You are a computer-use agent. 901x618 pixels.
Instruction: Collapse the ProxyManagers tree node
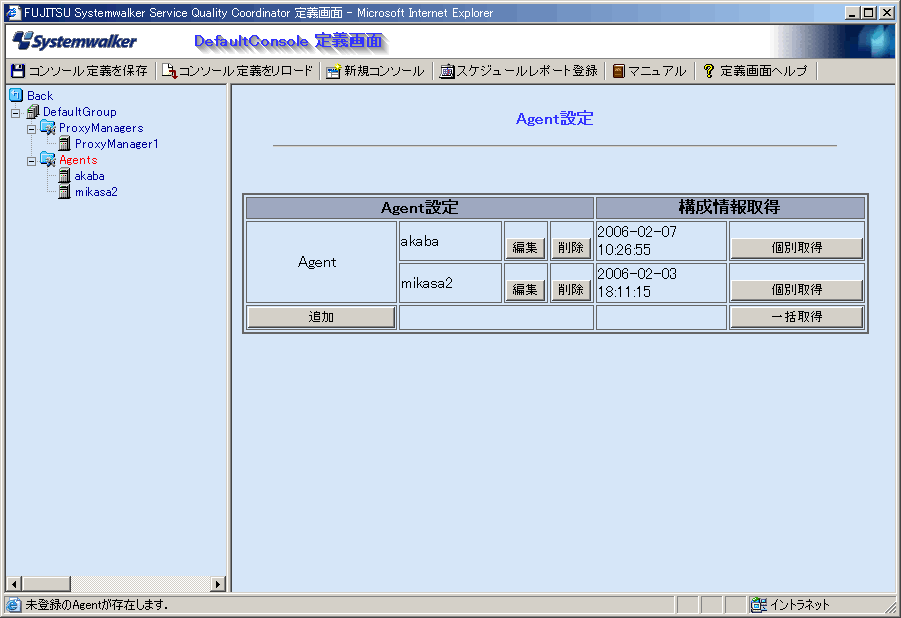(x=31, y=128)
